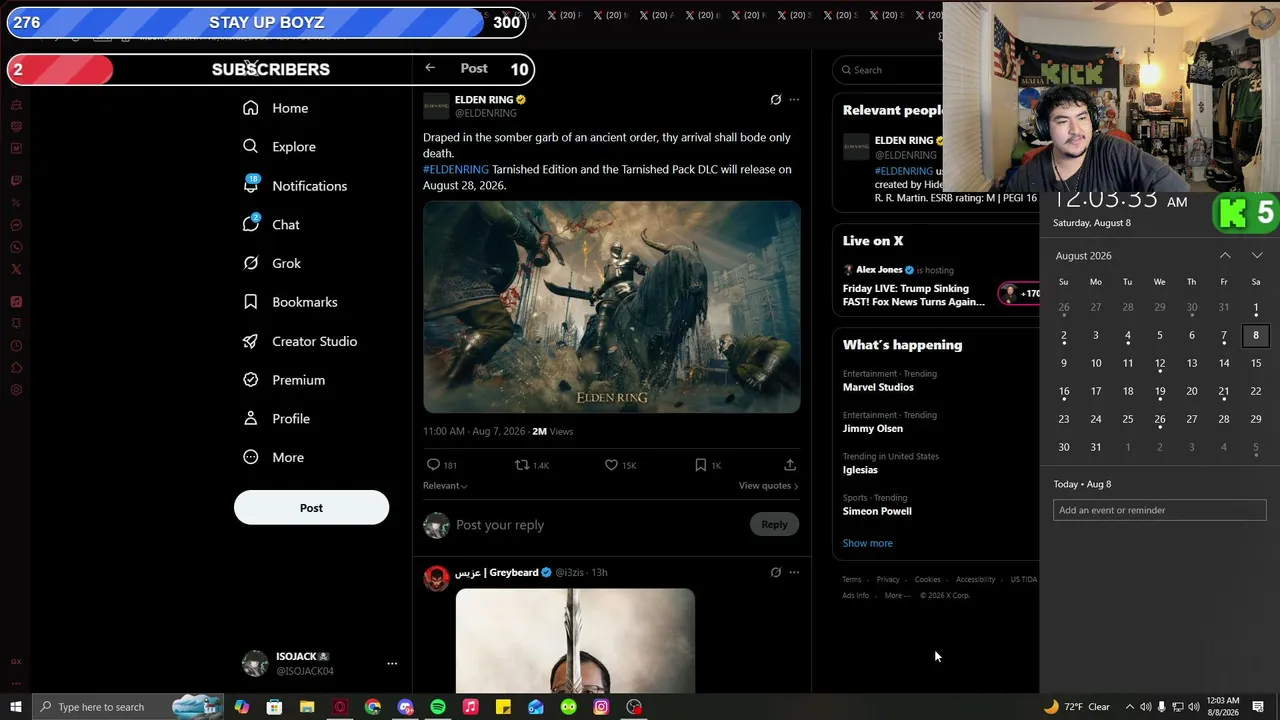Open Spotify from the taskbar
Screen dimensions: 1280x720
point(438,707)
